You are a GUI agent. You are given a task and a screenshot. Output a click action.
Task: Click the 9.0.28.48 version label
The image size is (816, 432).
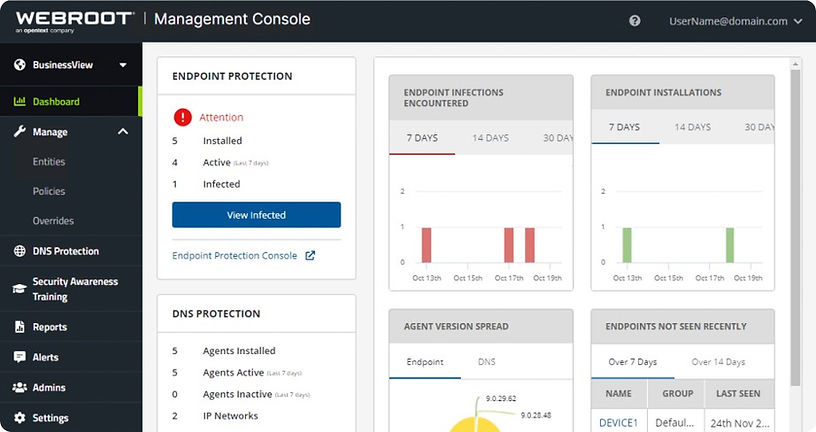click(536, 415)
